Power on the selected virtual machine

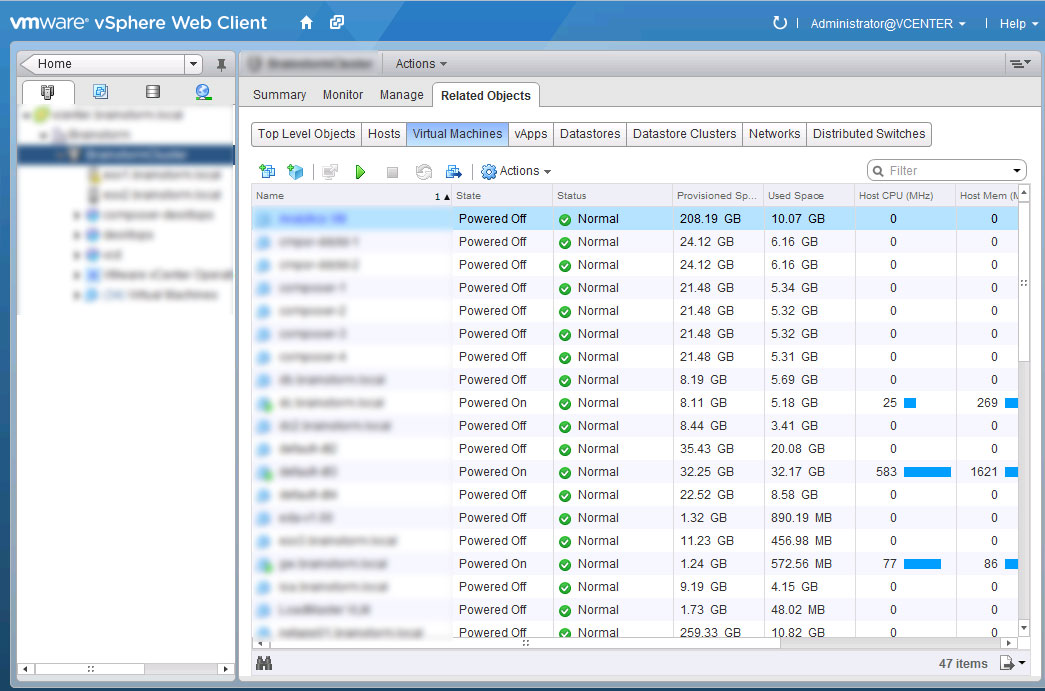361,172
